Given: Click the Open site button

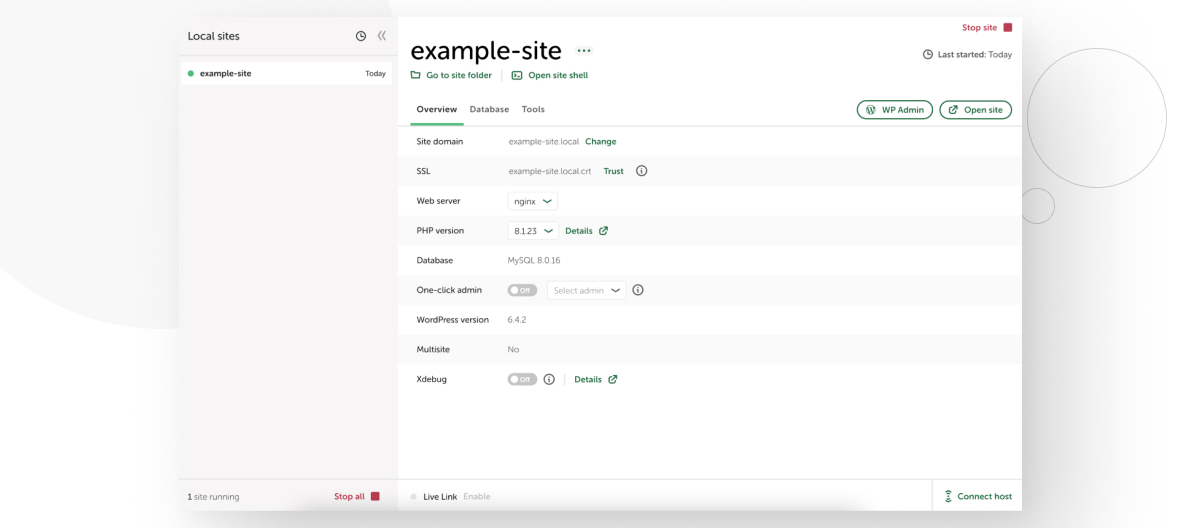Looking at the screenshot, I should (x=975, y=110).
